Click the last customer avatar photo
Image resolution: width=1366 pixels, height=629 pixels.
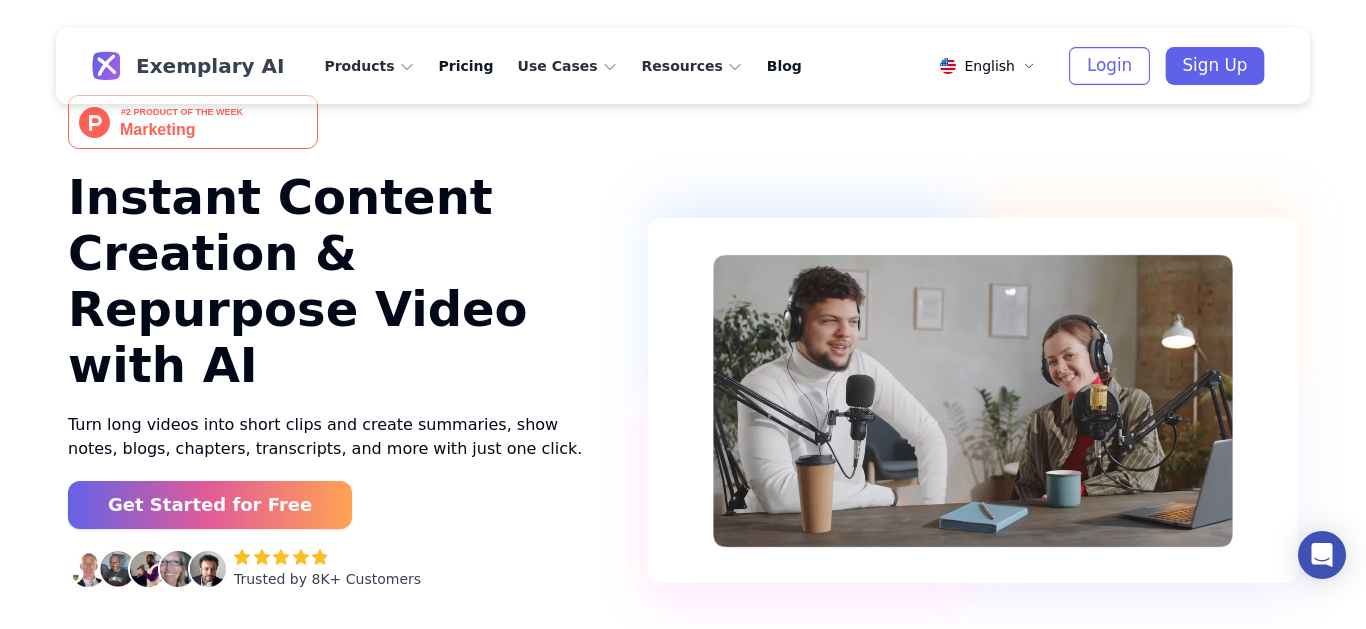tap(208, 569)
